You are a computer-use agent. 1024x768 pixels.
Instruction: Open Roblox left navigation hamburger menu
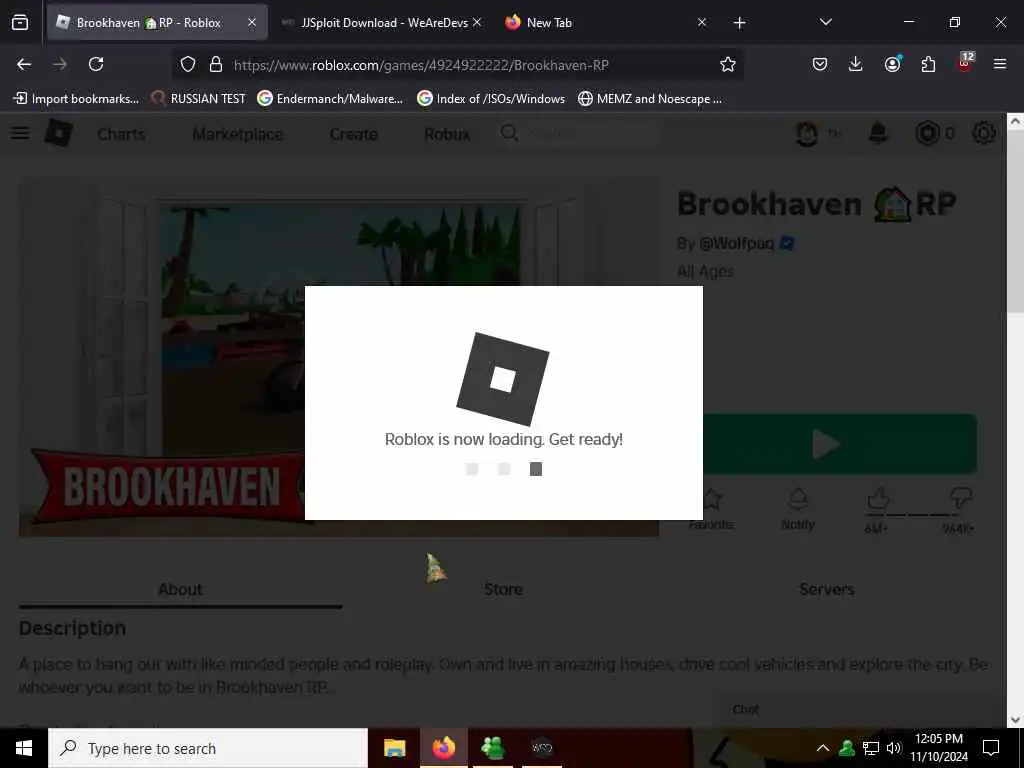(20, 133)
